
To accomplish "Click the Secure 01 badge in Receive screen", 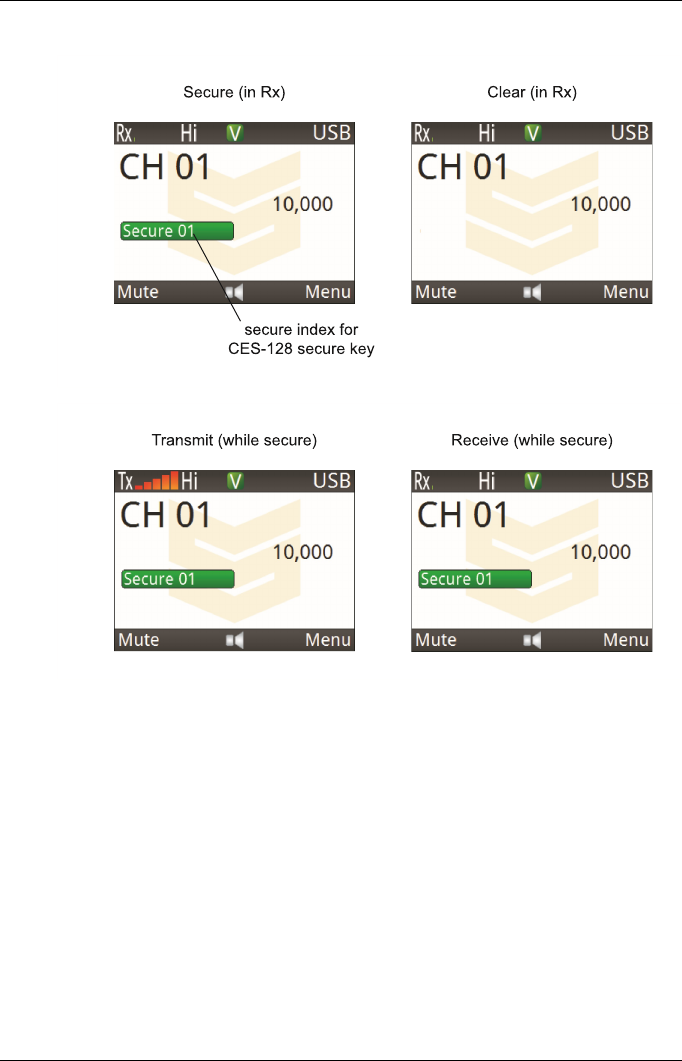I will 475,579.
